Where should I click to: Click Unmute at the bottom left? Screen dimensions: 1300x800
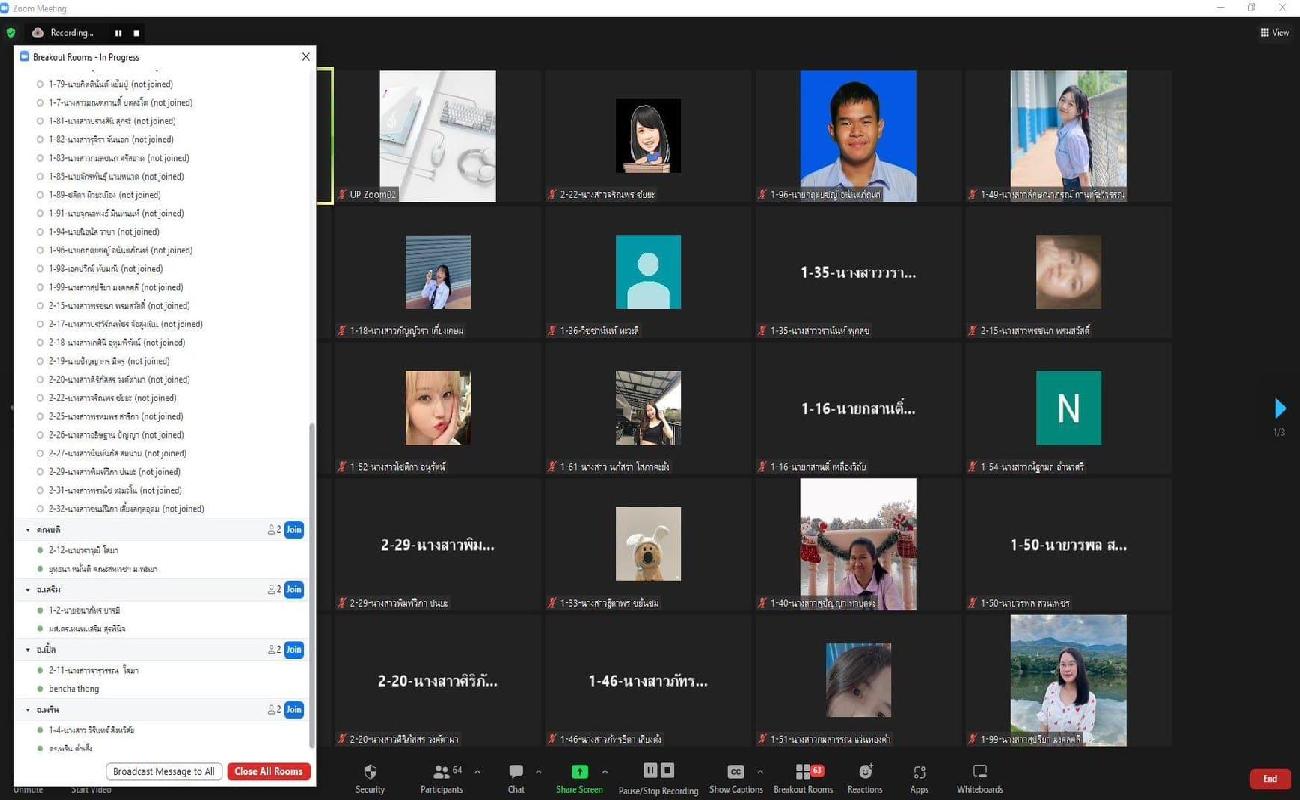[x=28, y=790]
